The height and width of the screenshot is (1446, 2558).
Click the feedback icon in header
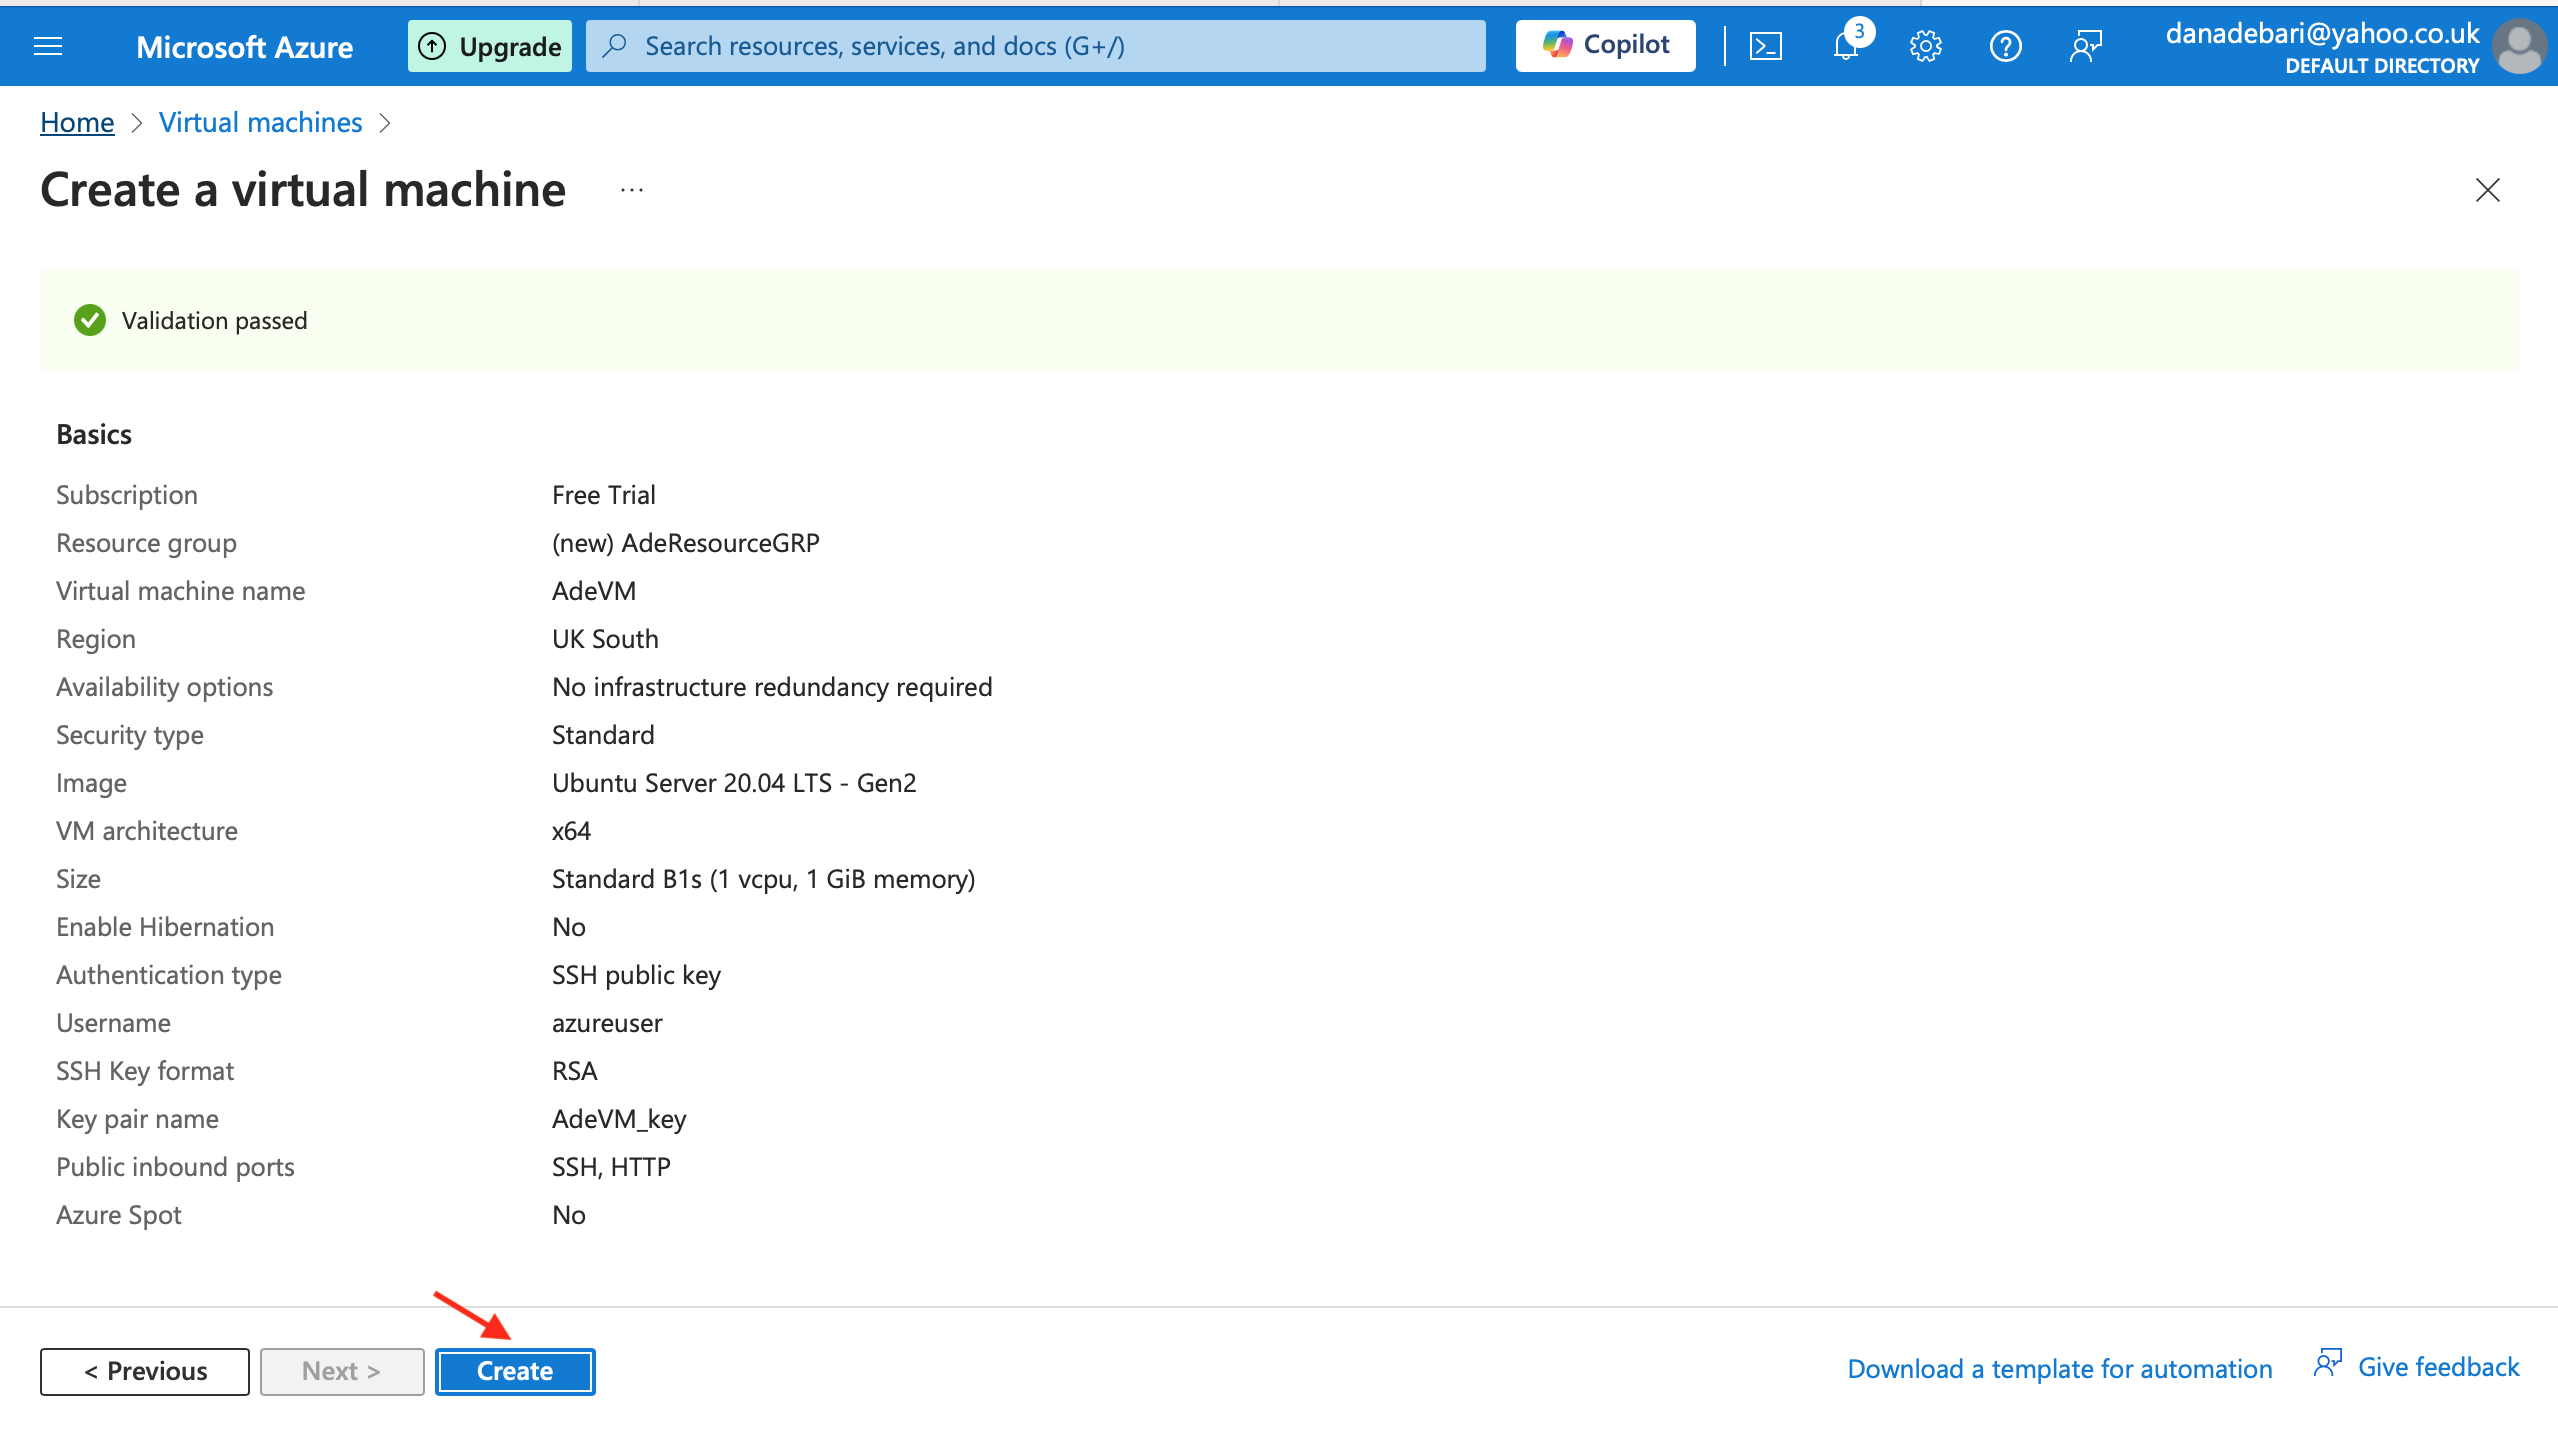click(2085, 46)
